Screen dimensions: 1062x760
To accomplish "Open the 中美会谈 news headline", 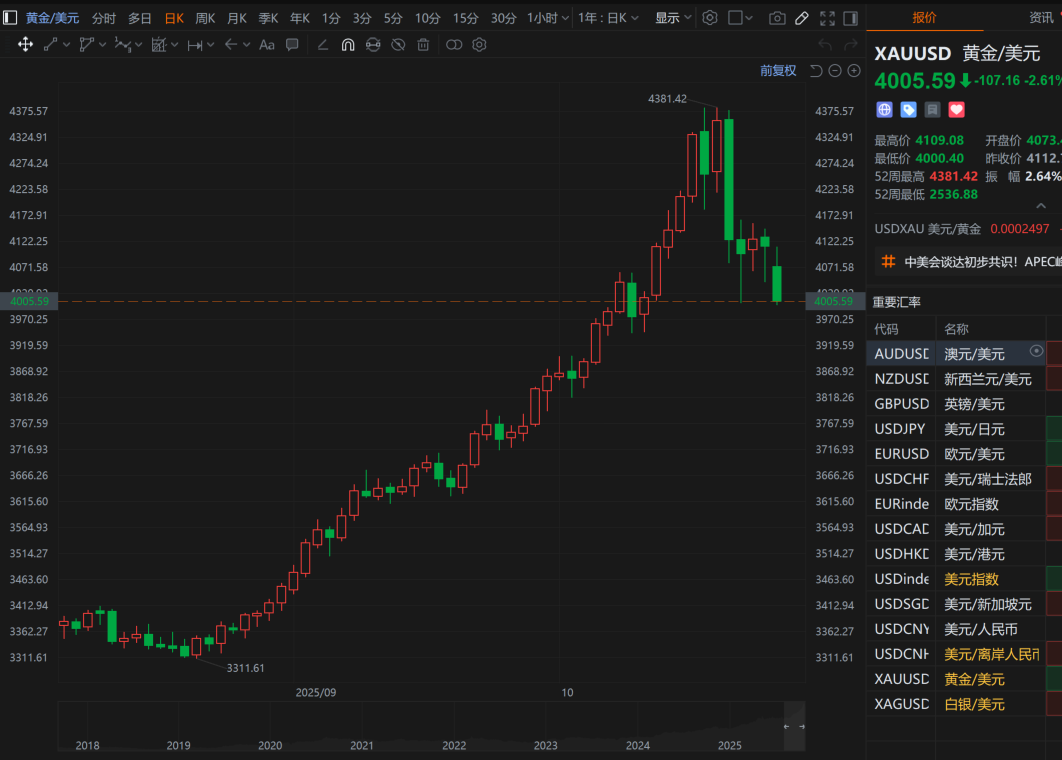I will [x=980, y=262].
